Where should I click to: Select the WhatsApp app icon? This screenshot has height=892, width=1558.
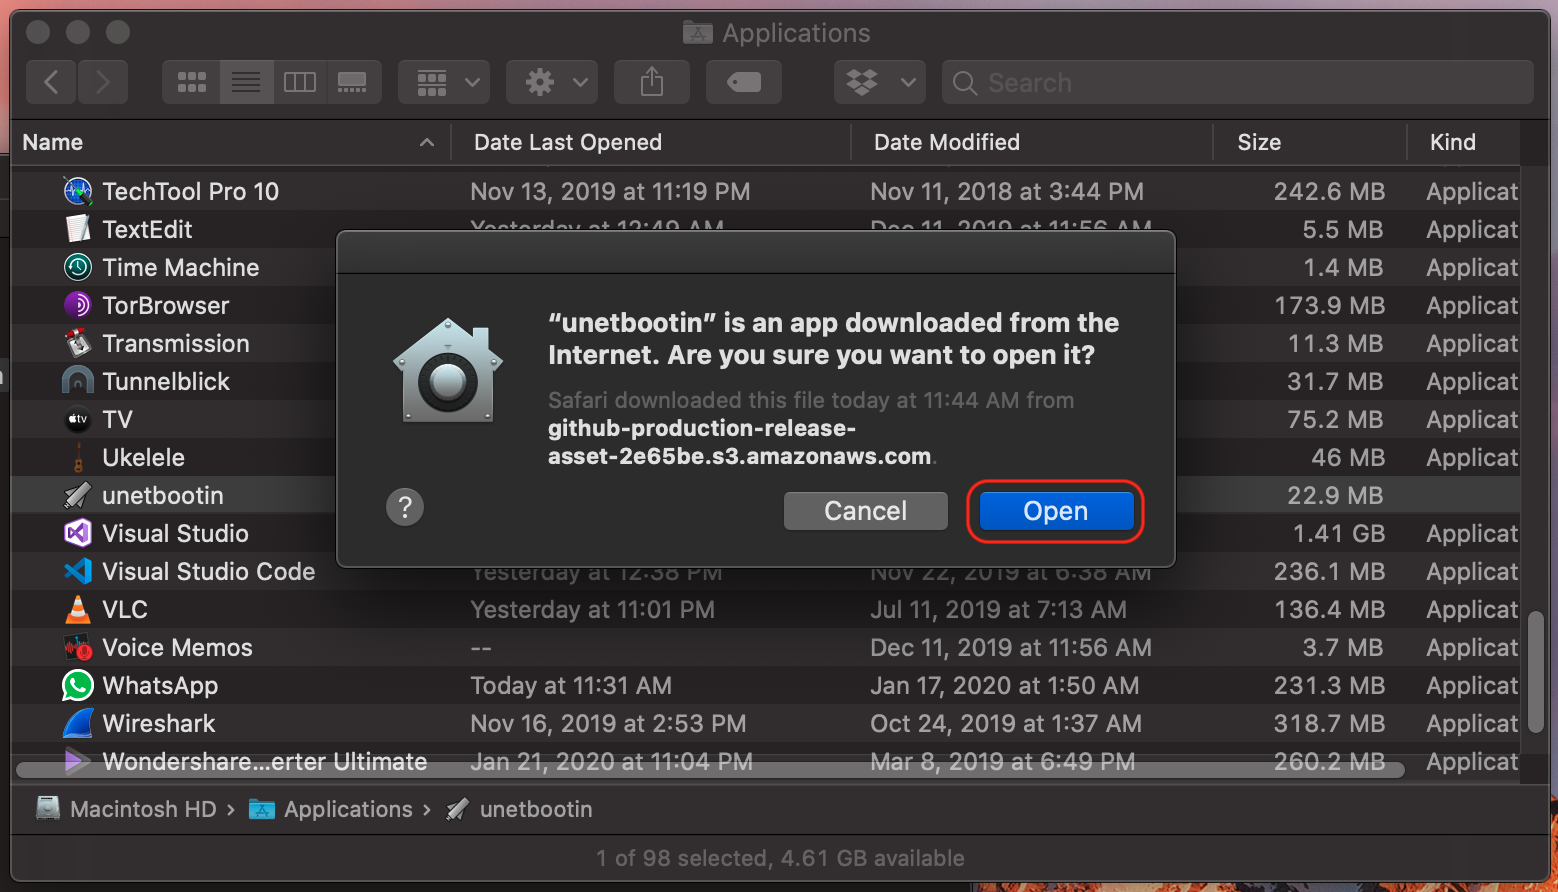[78, 685]
